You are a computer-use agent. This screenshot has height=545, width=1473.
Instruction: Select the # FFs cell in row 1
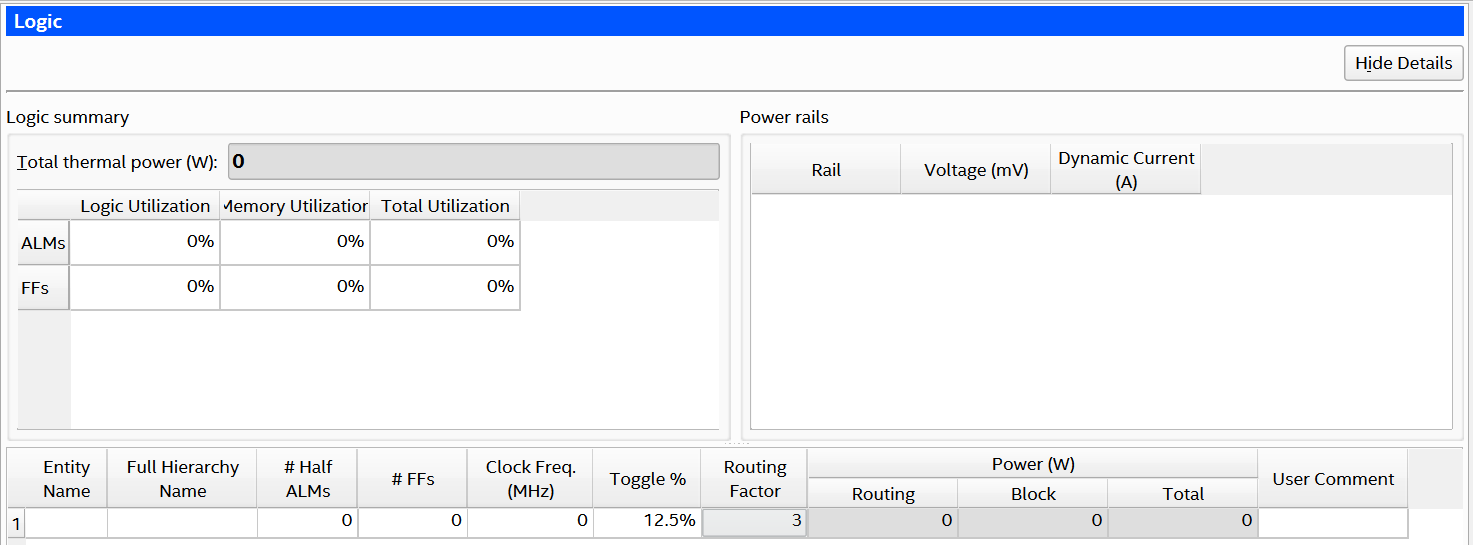412,522
